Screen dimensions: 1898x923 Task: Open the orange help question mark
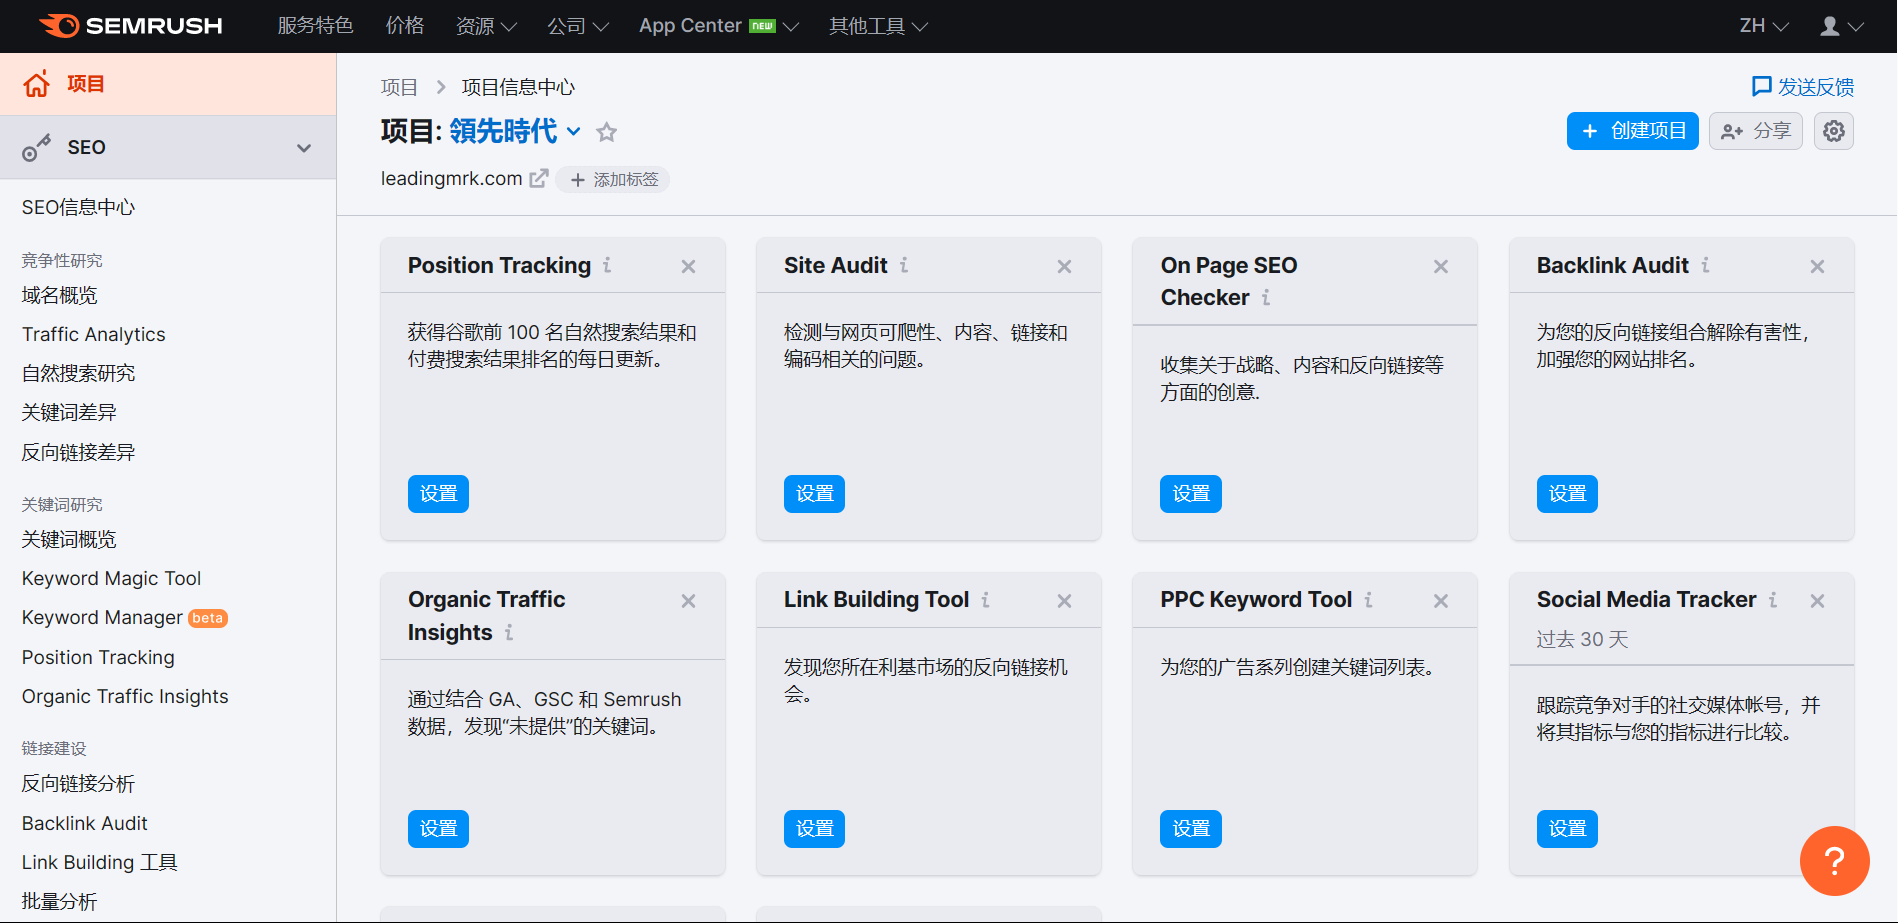(x=1834, y=861)
